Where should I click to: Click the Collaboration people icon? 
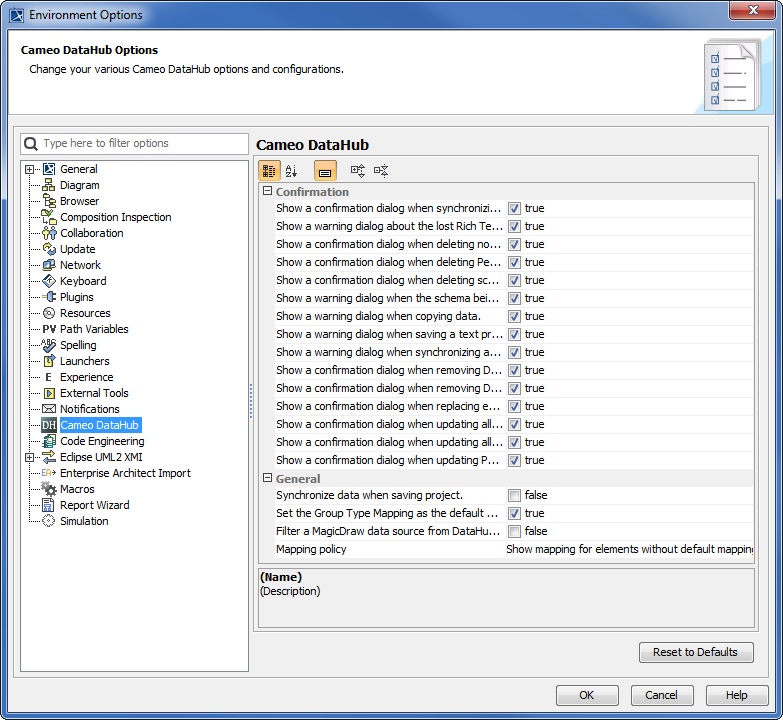(x=48, y=233)
